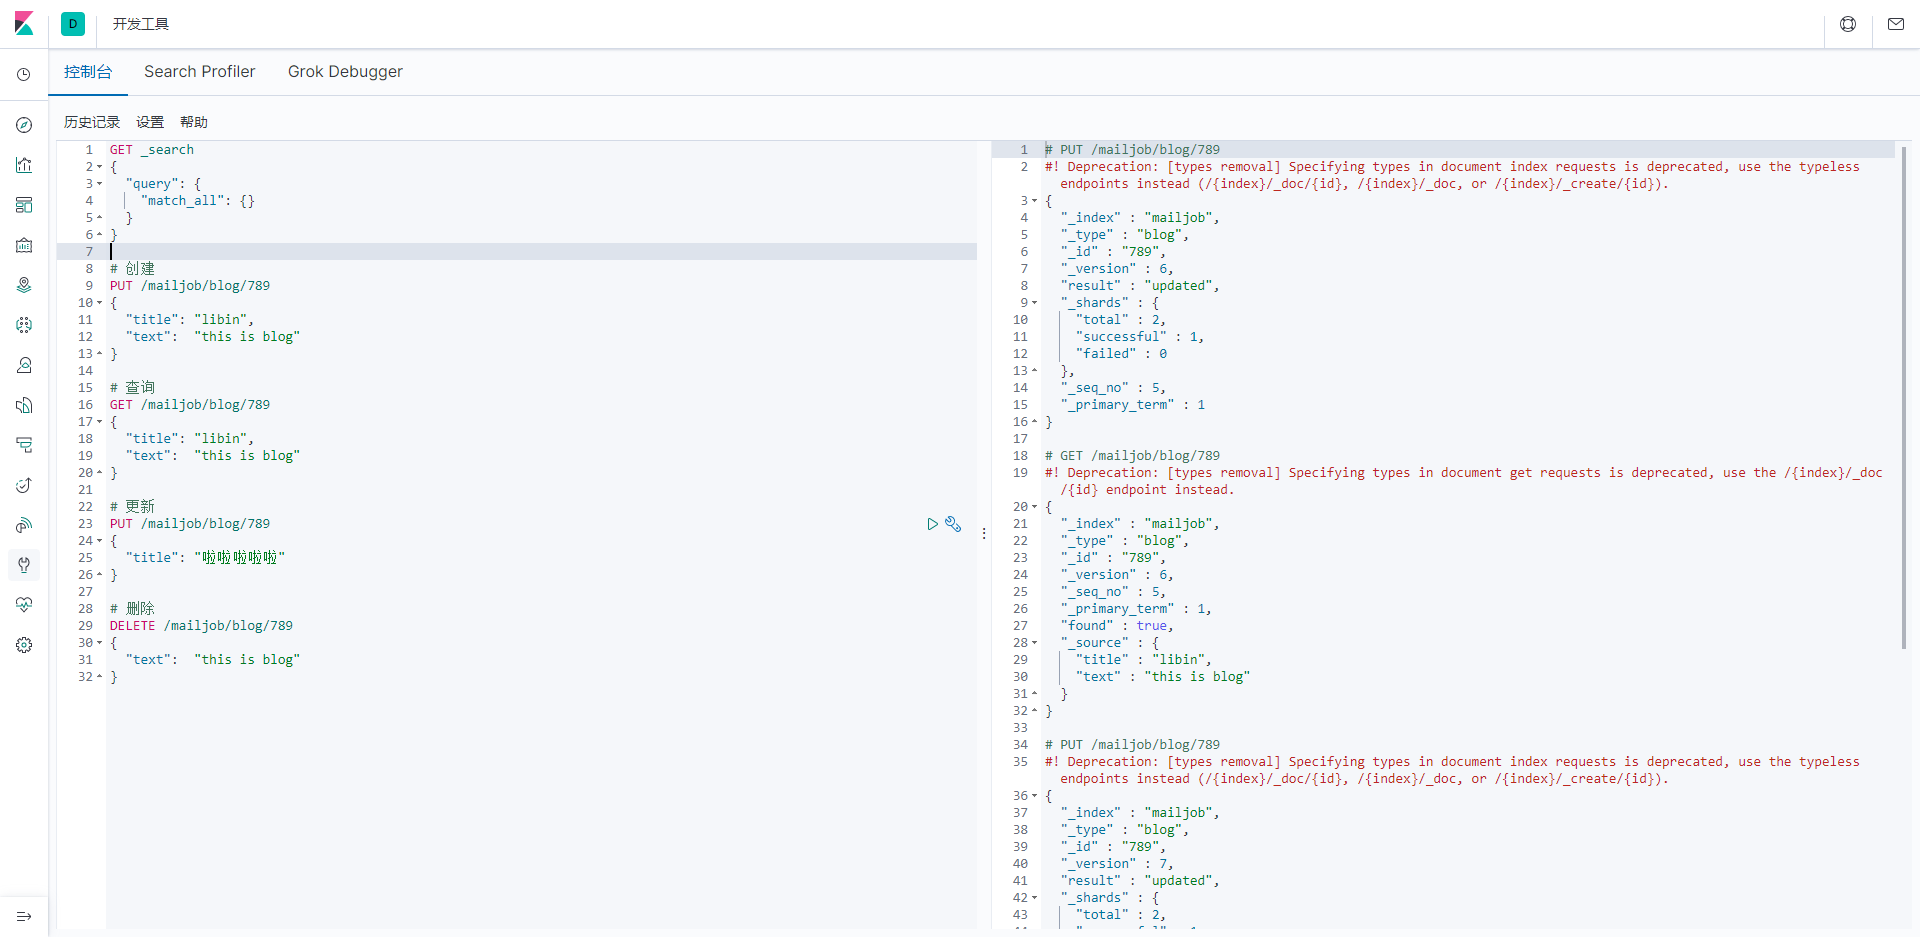Click the '# 更新' comment
This screenshot has width=1920, height=937.
132,507
